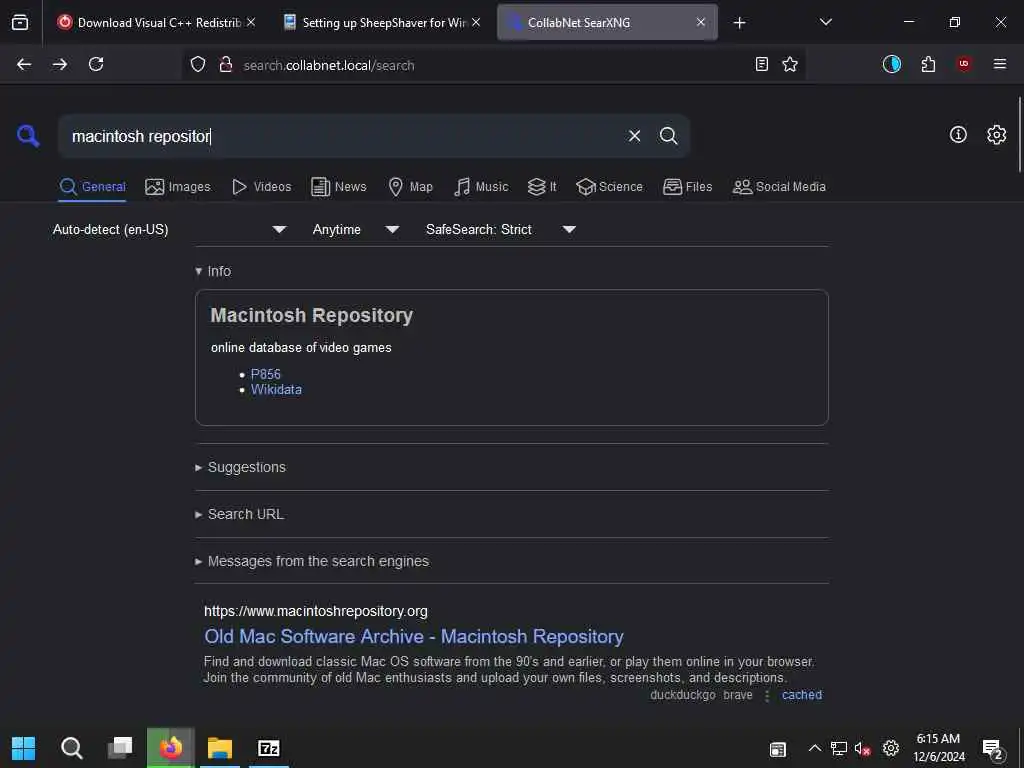Click the Firefox taskbar icon
Viewport: 1024px width, 768px height.
coord(170,747)
